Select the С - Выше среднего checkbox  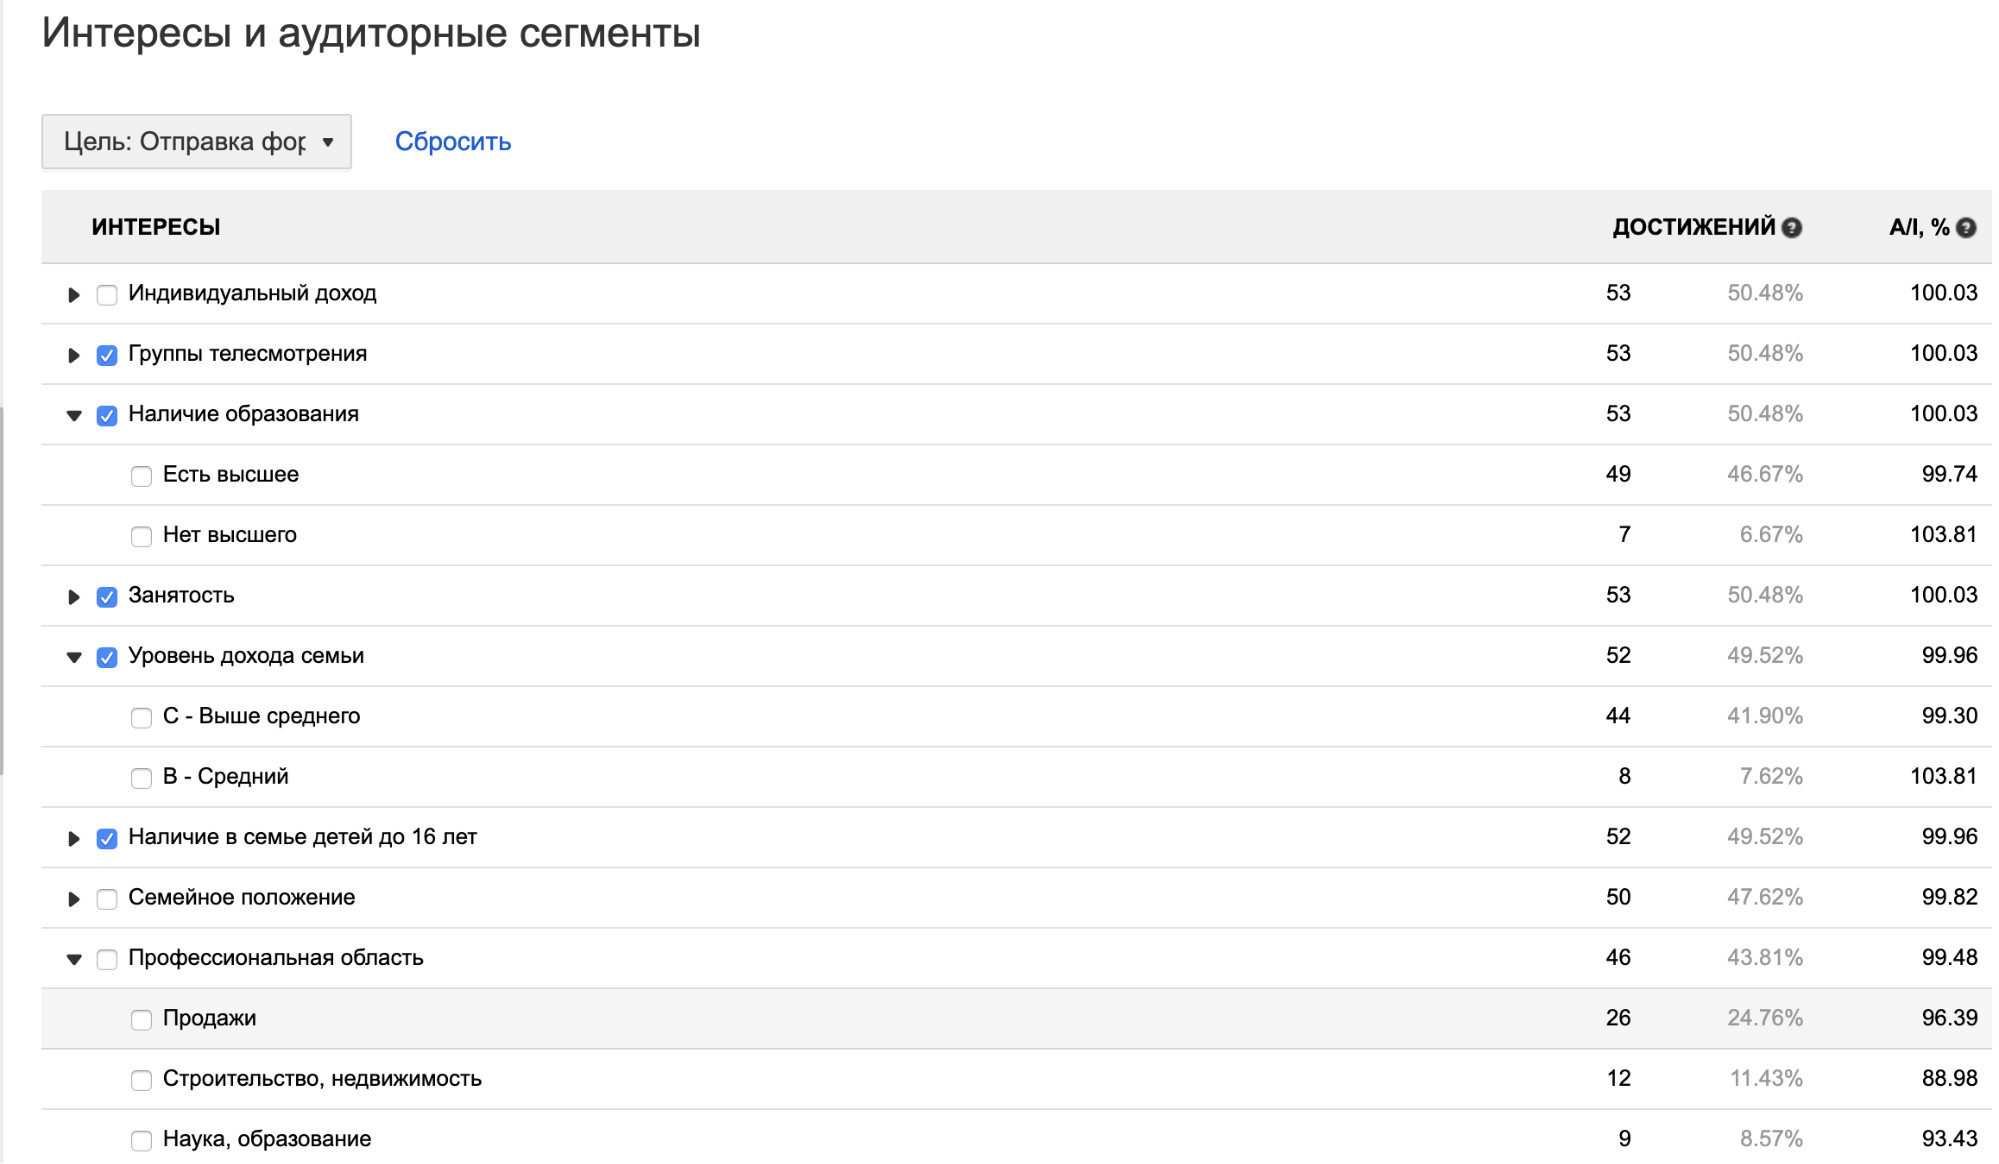click(x=141, y=718)
